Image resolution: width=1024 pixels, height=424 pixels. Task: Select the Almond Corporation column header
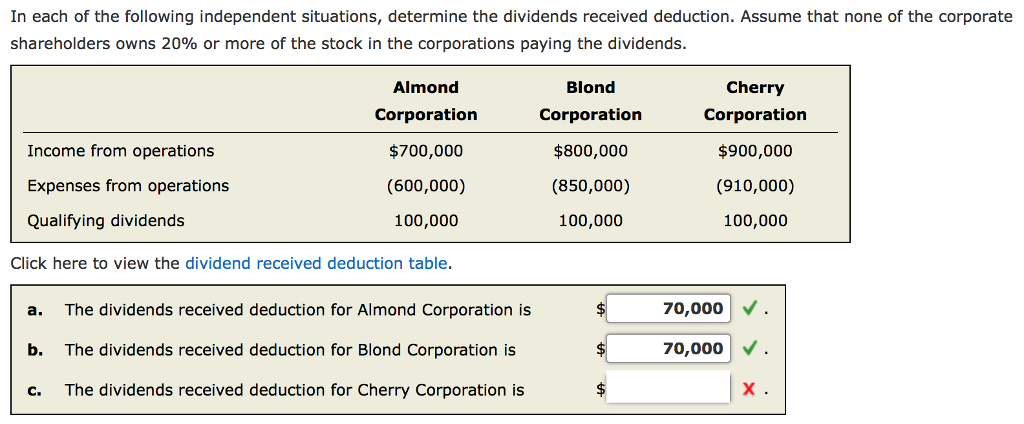coord(426,101)
